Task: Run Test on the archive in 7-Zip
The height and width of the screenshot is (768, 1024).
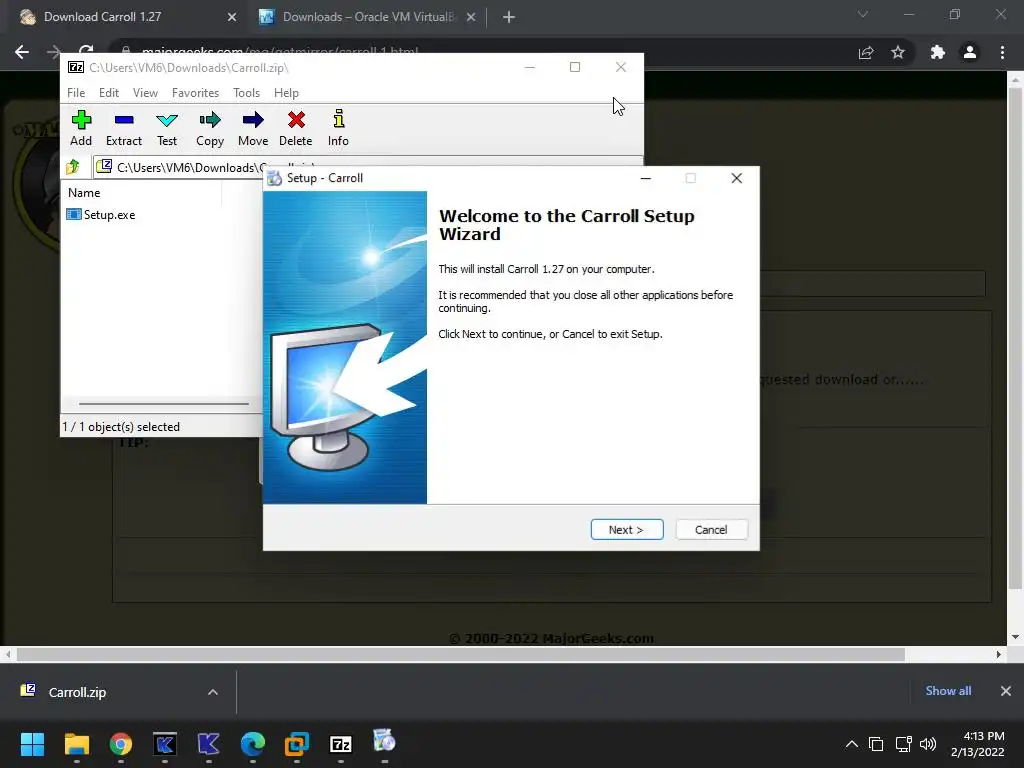Action: tap(167, 128)
